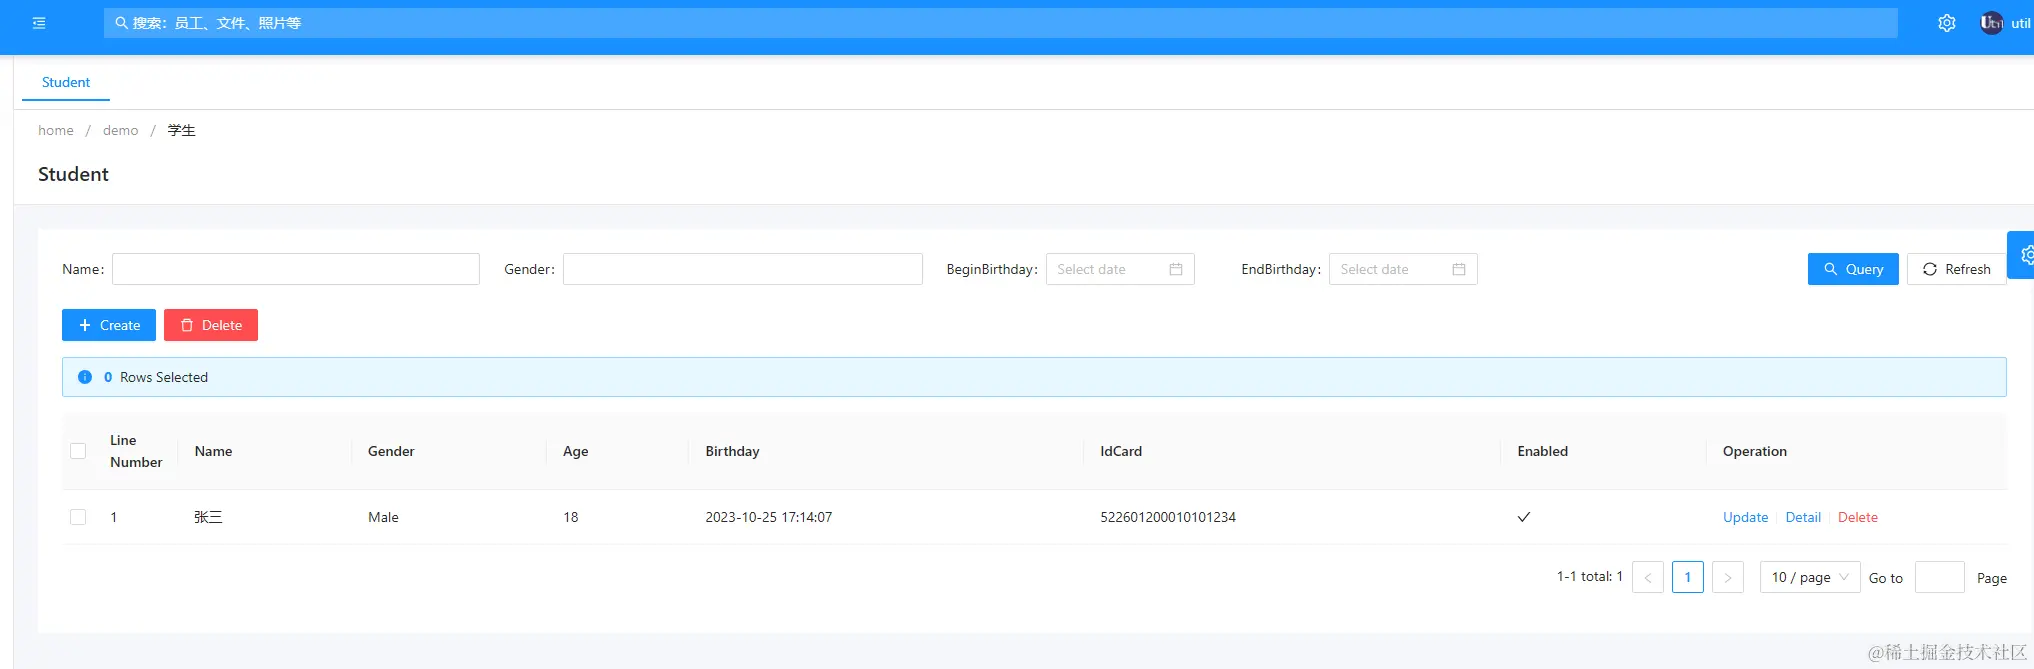
Task: Click the Create button
Action: click(x=109, y=325)
